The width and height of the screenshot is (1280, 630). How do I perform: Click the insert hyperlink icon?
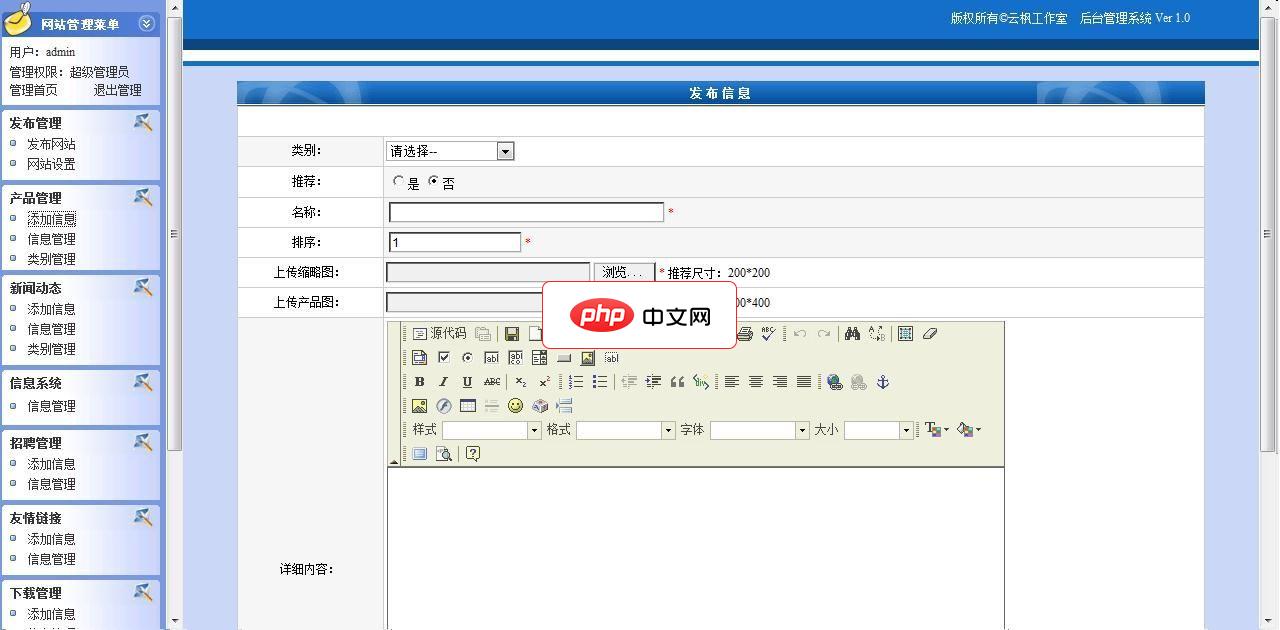[836, 381]
